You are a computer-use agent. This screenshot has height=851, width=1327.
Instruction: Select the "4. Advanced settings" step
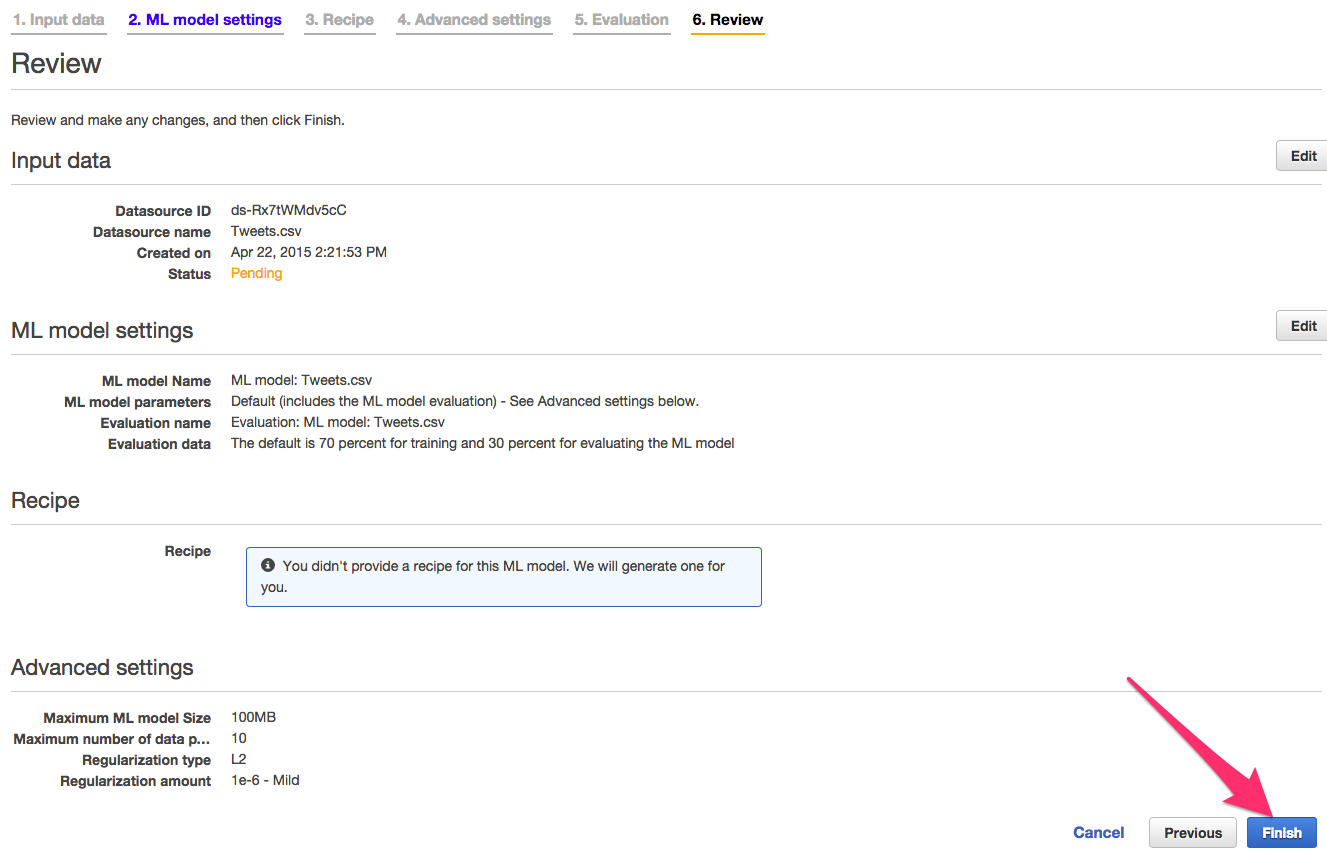[473, 19]
